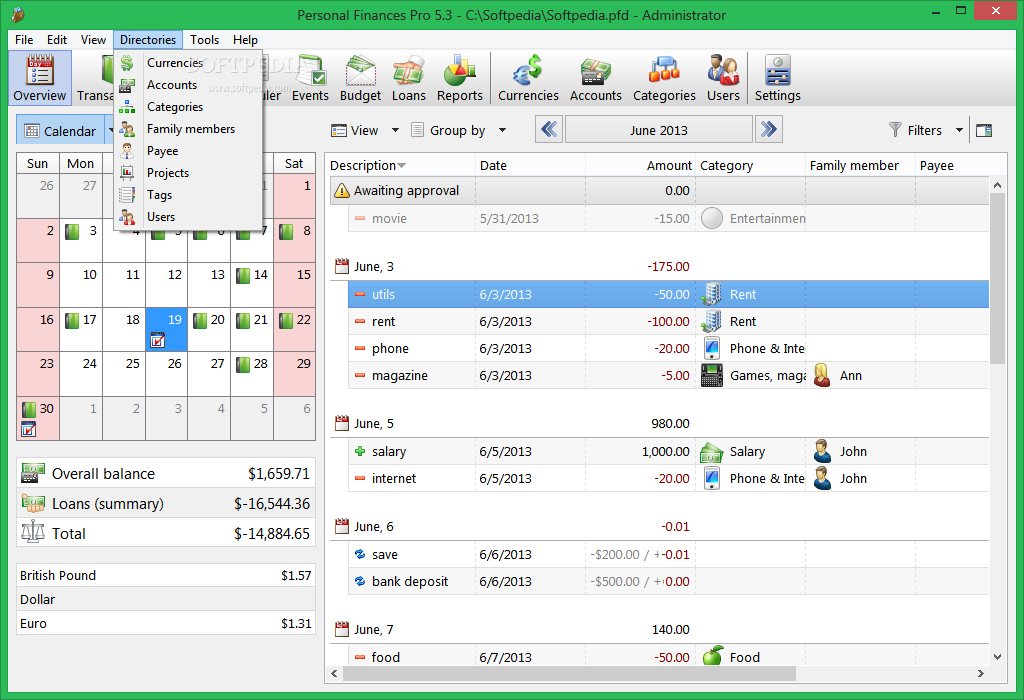
Task: Select the "bank deposit" transaction
Action: (x=668, y=582)
